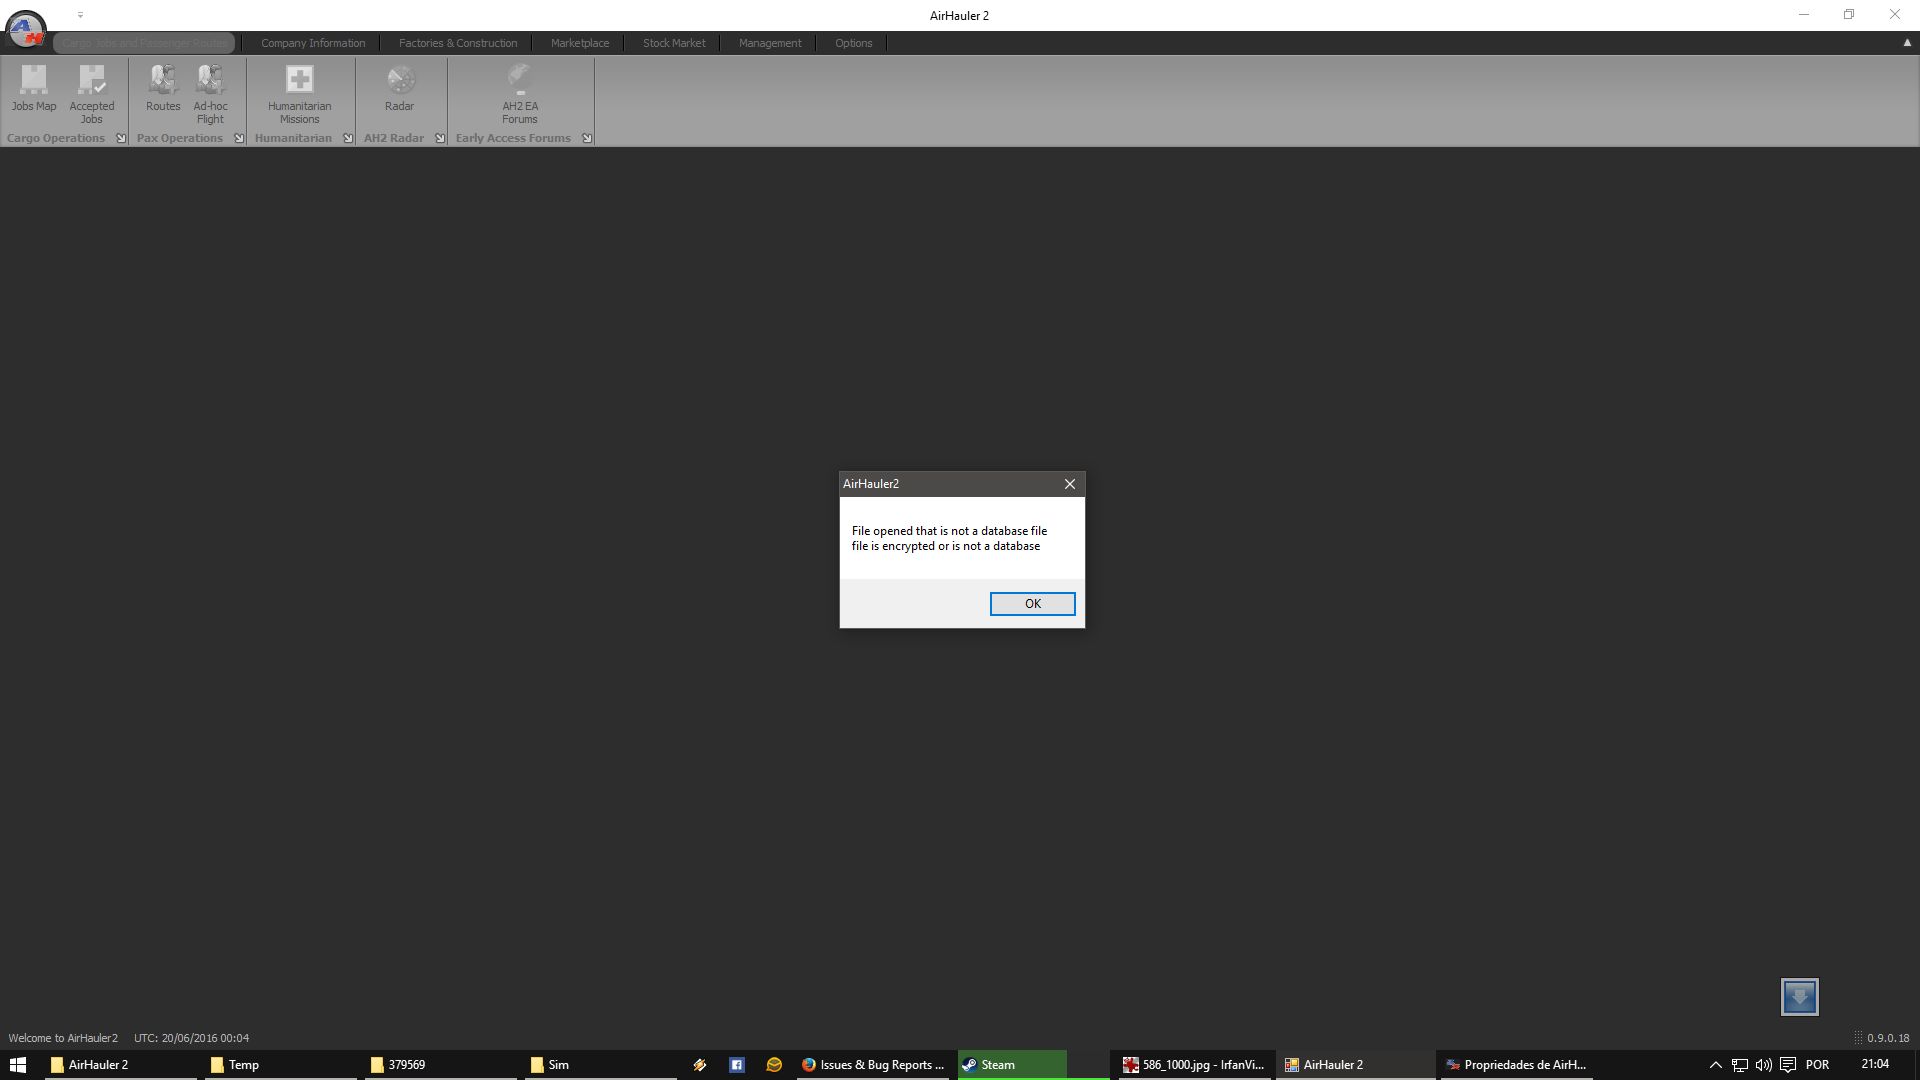Open Firefox Issues & Bug Reports window

pyautogui.click(x=873, y=1065)
